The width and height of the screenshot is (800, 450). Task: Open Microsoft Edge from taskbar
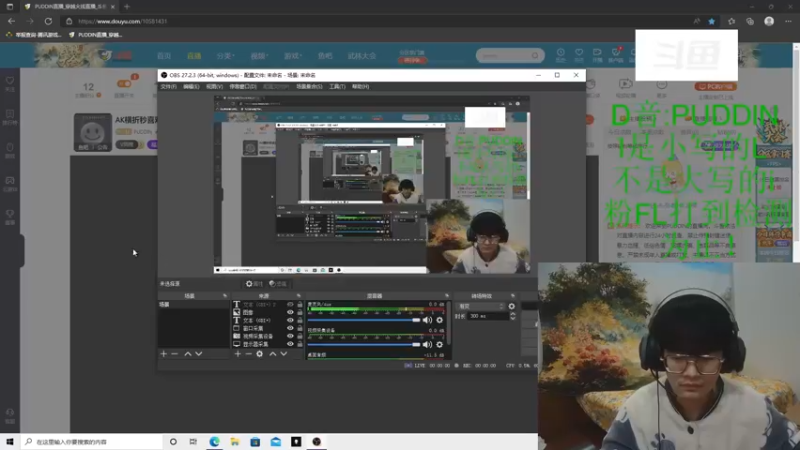click(214, 442)
